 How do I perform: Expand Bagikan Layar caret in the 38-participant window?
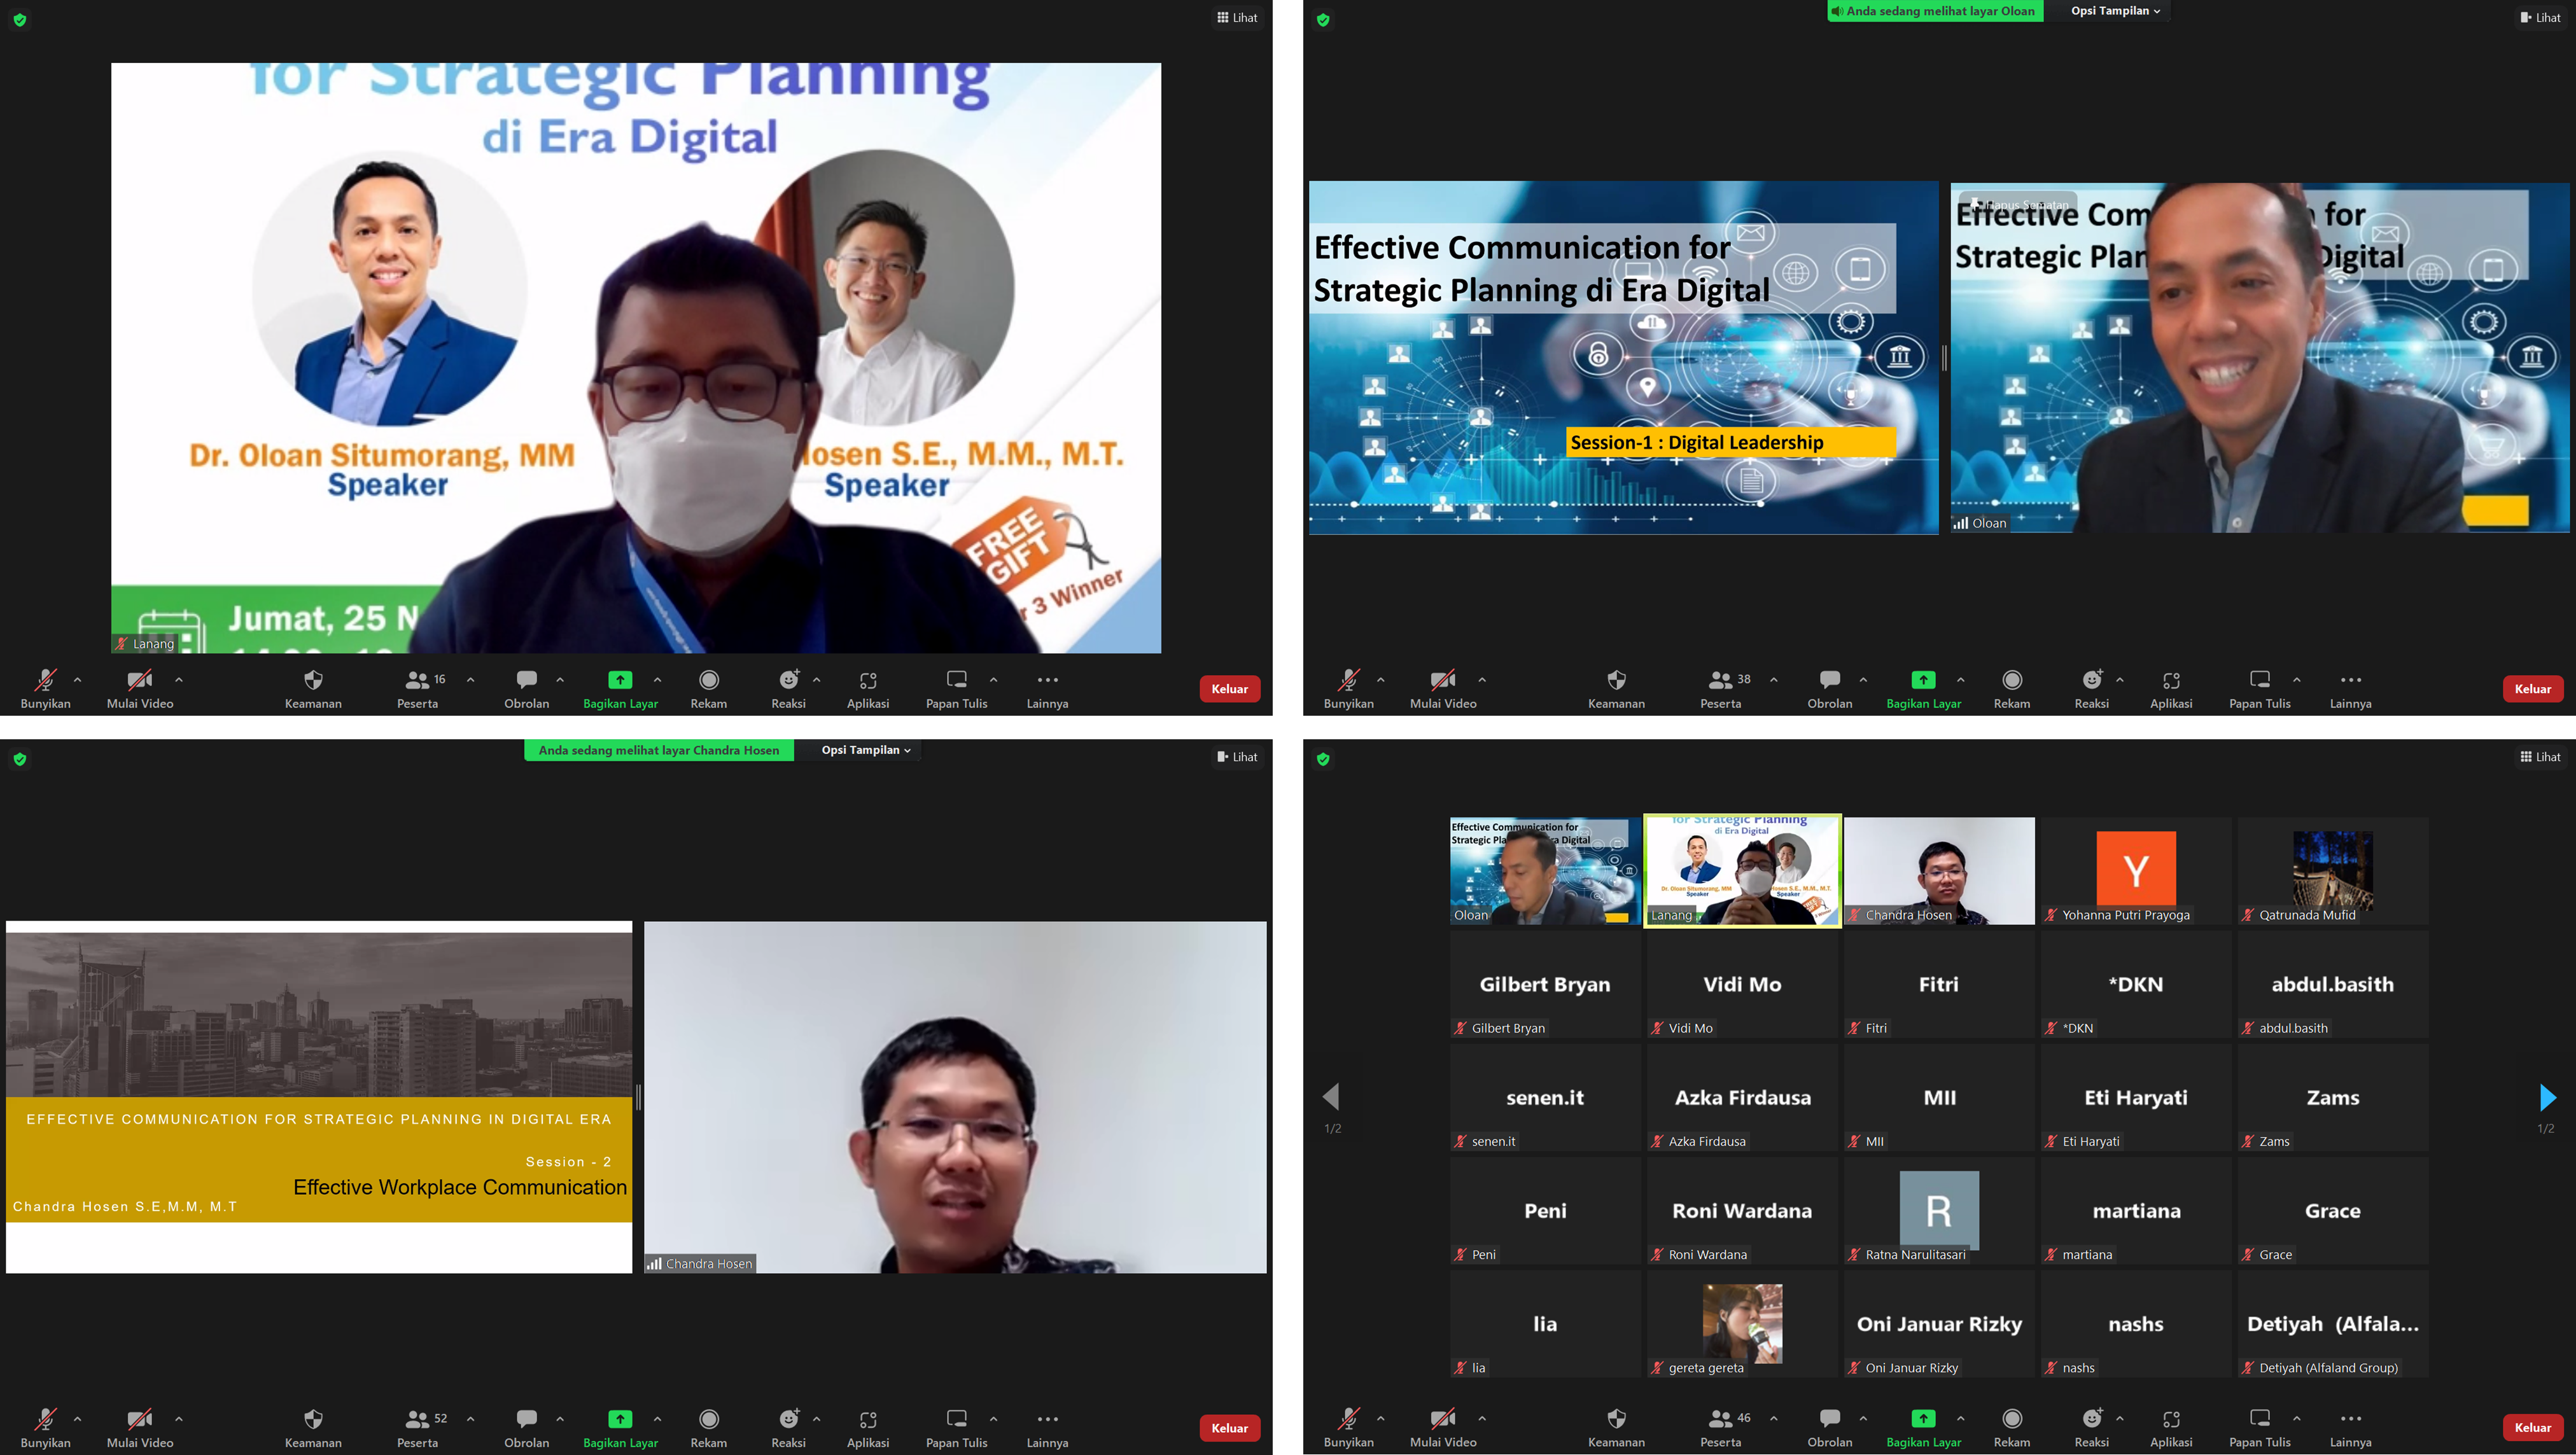click(x=1960, y=680)
